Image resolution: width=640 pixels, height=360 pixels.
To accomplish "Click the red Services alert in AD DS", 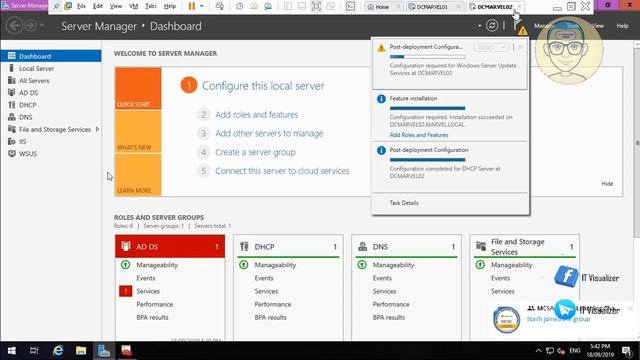I will tap(126, 291).
